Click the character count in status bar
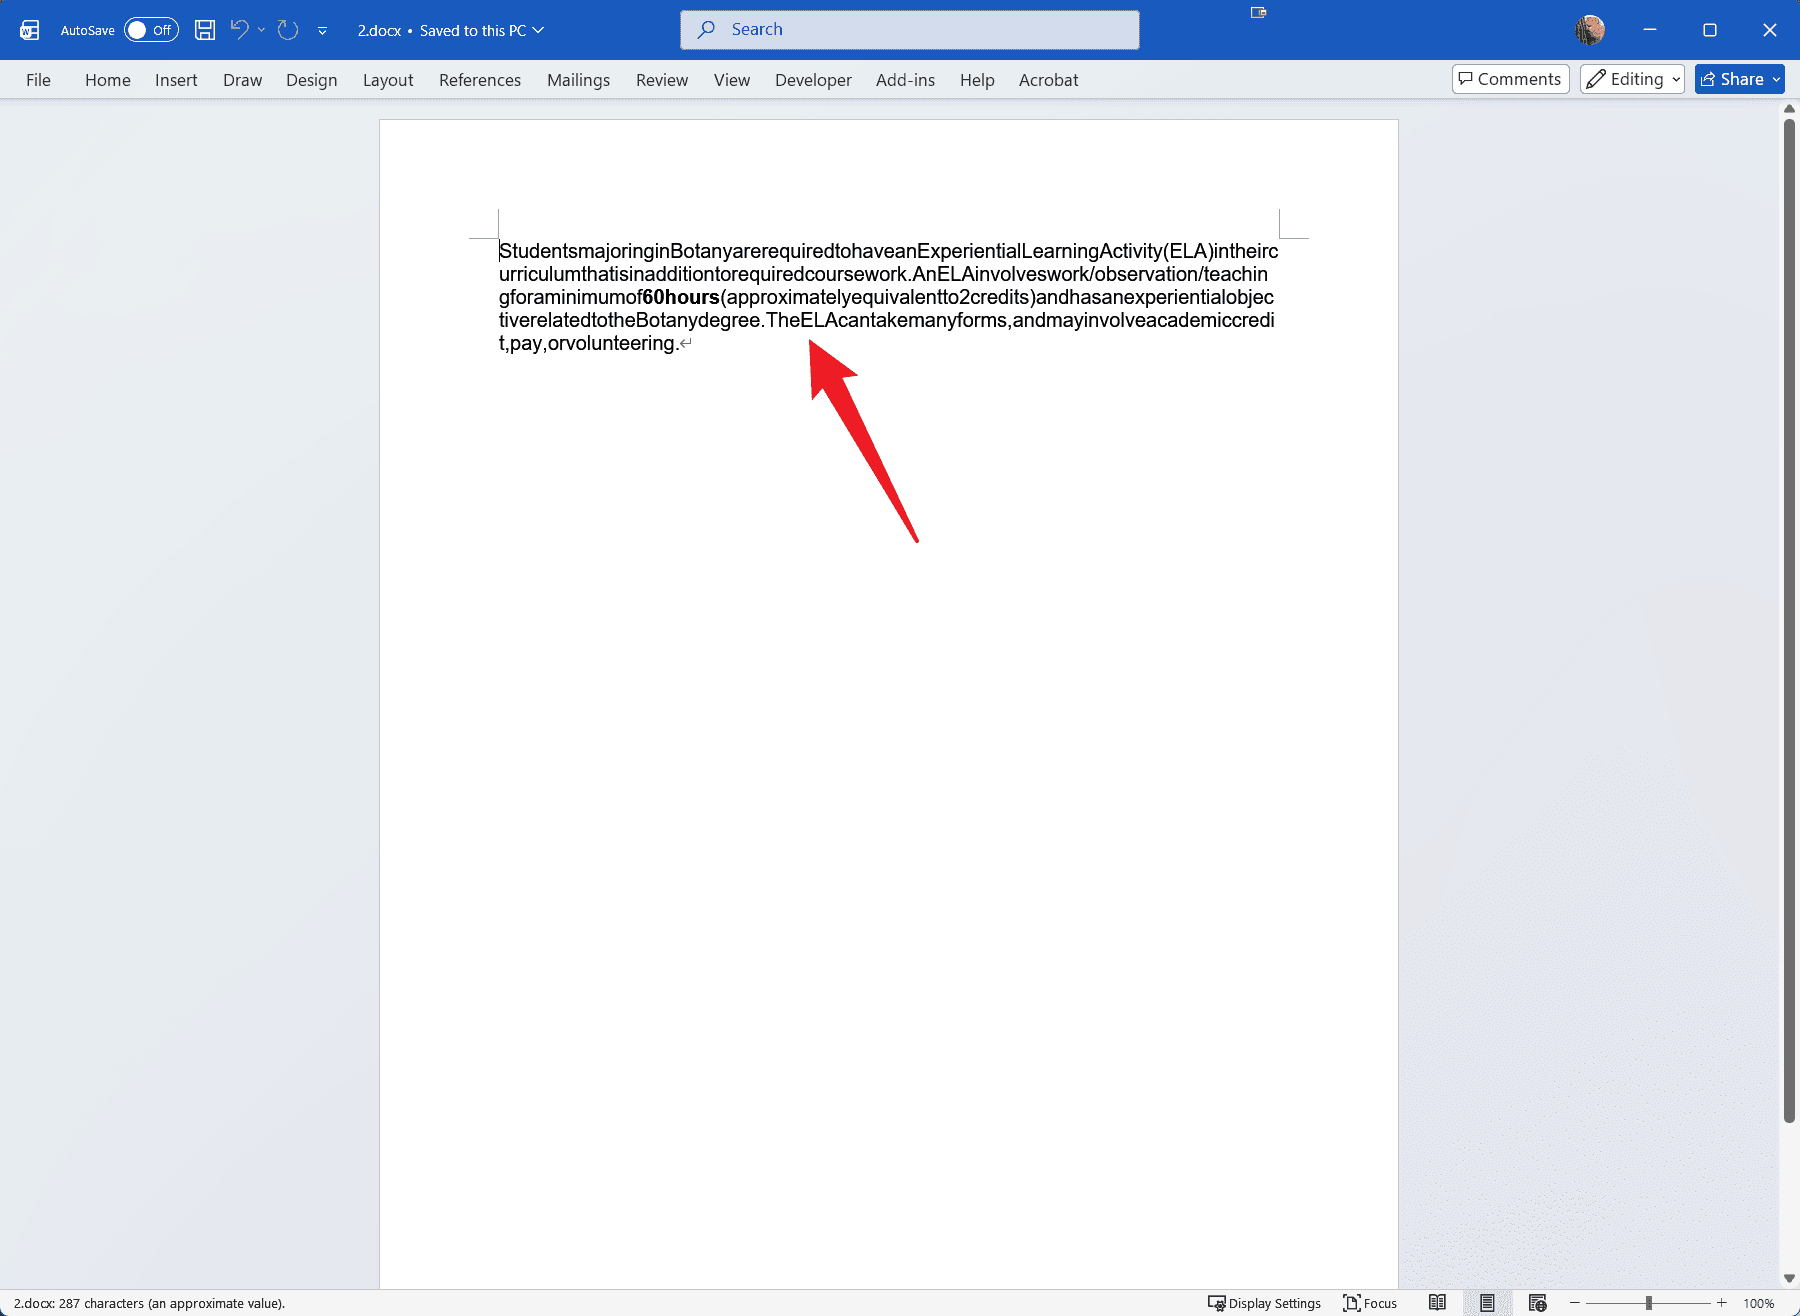This screenshot has height=1316, width=1800. click(x=150, y=1303)
